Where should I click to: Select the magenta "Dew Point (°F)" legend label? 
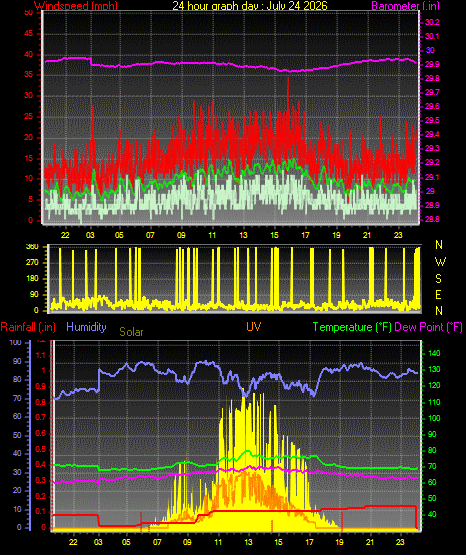[428, 327]
